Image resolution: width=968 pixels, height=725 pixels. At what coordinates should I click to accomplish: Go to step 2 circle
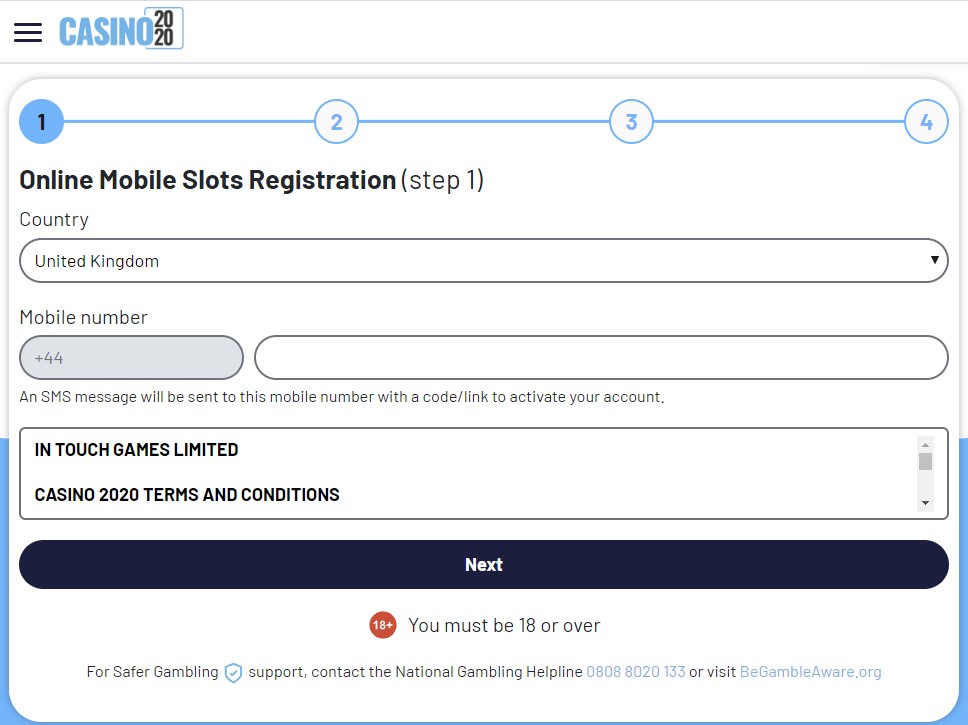click(336, 122)
